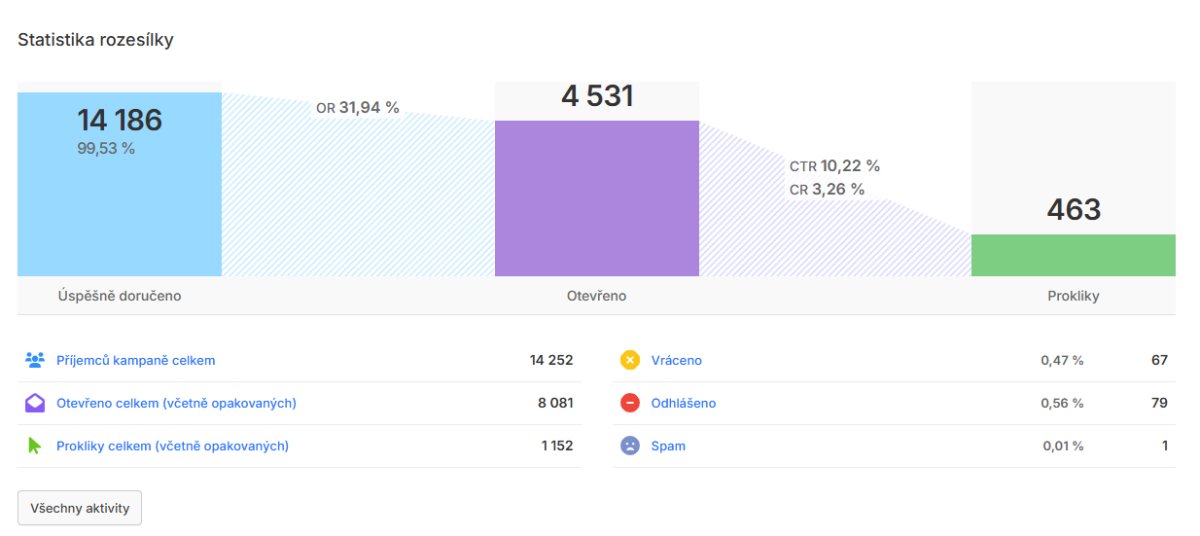Open the Odhlášeno link
1200x536 pixels.
point(684,403)
